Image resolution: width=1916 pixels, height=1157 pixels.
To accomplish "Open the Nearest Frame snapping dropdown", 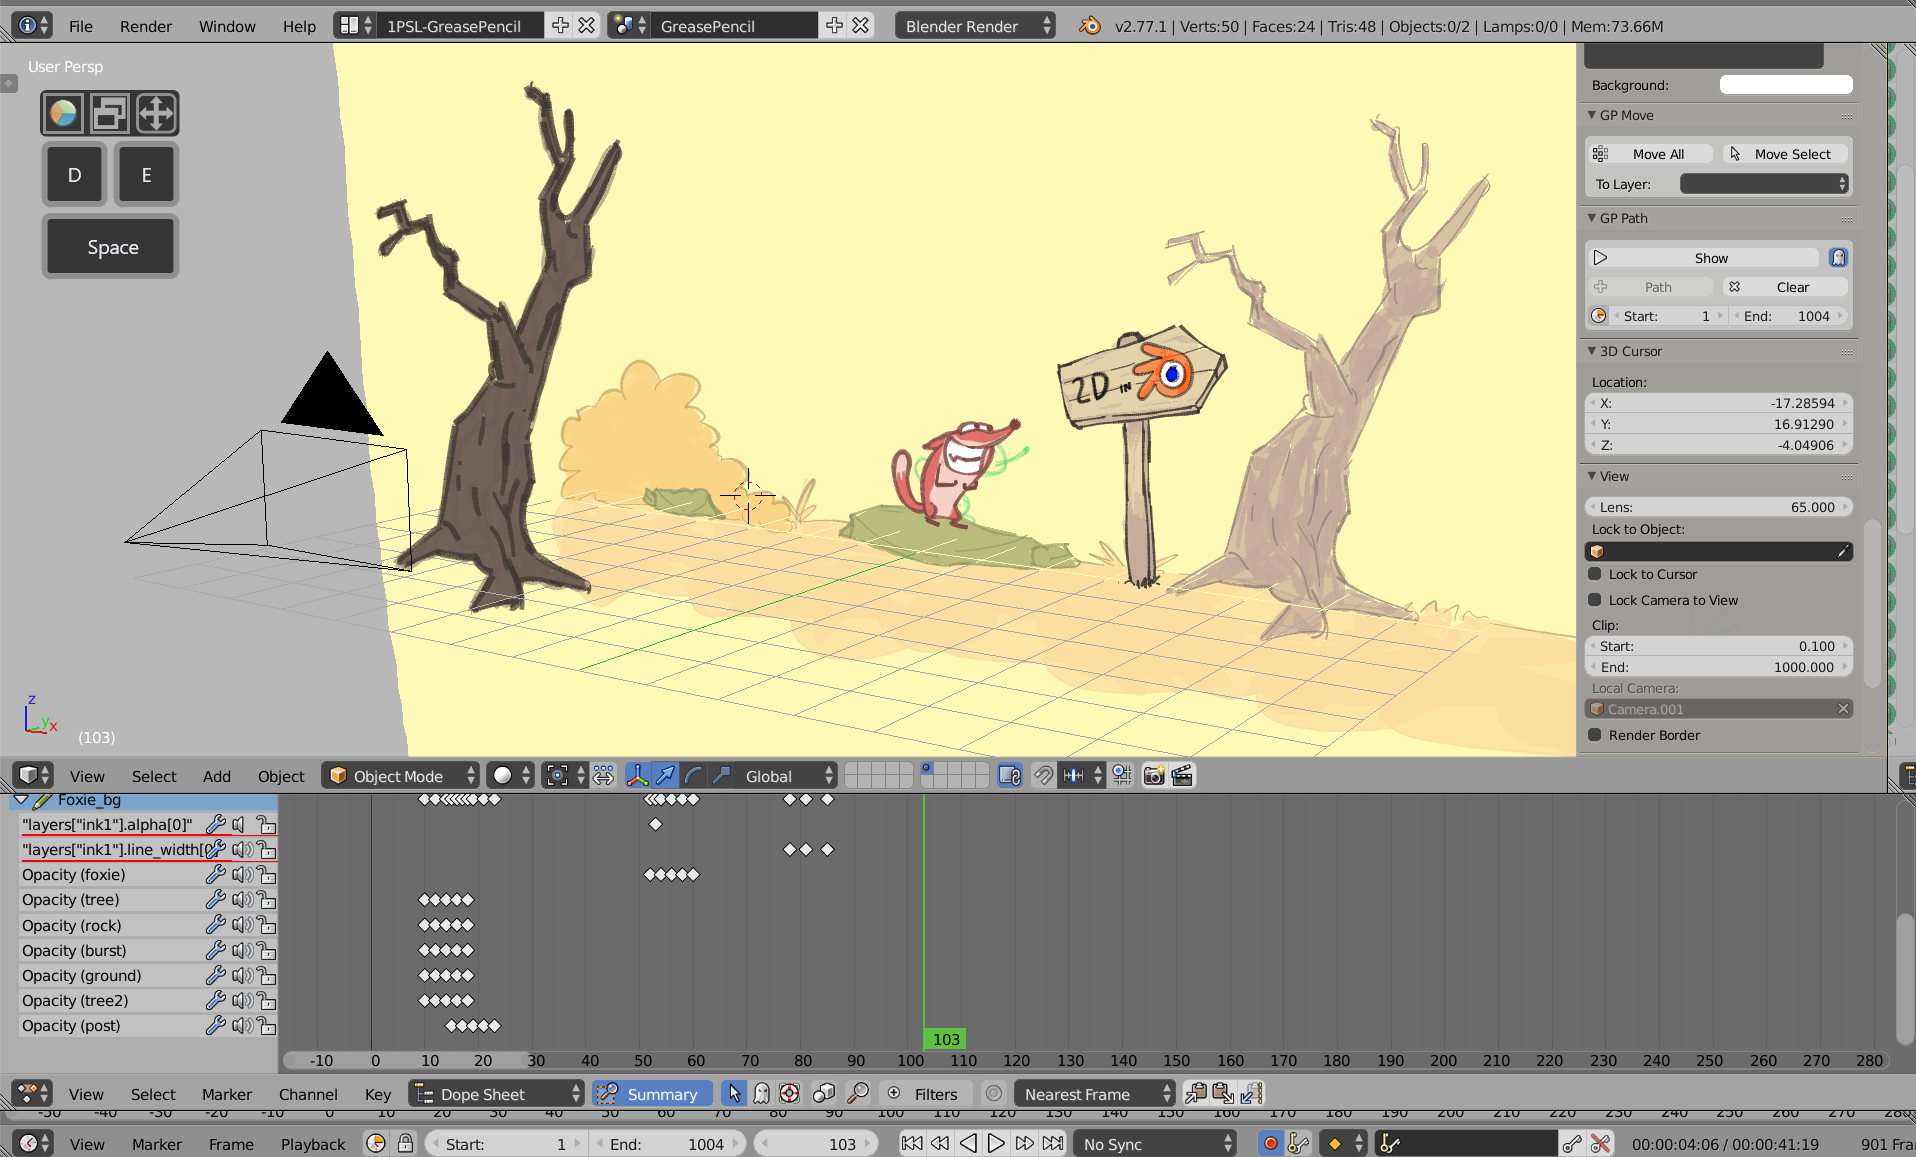I will click(x=1094, y=1094).
